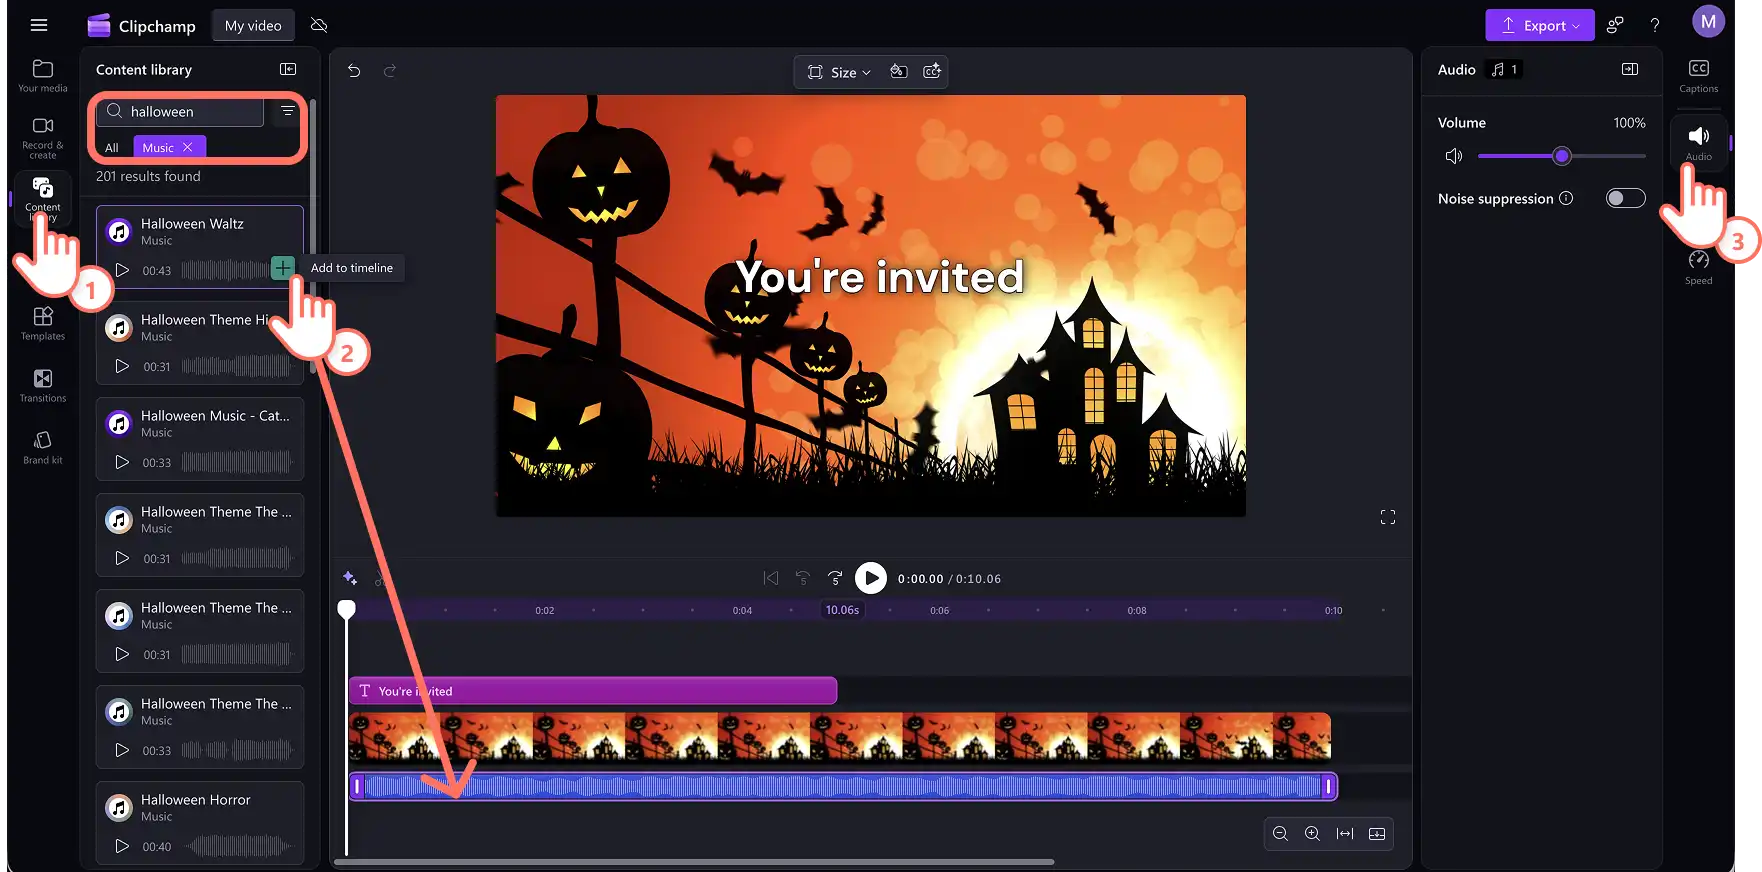The width and height of the screenshot is (1762, 872).
Task: Rename the My video title
Action: (253, 26)
